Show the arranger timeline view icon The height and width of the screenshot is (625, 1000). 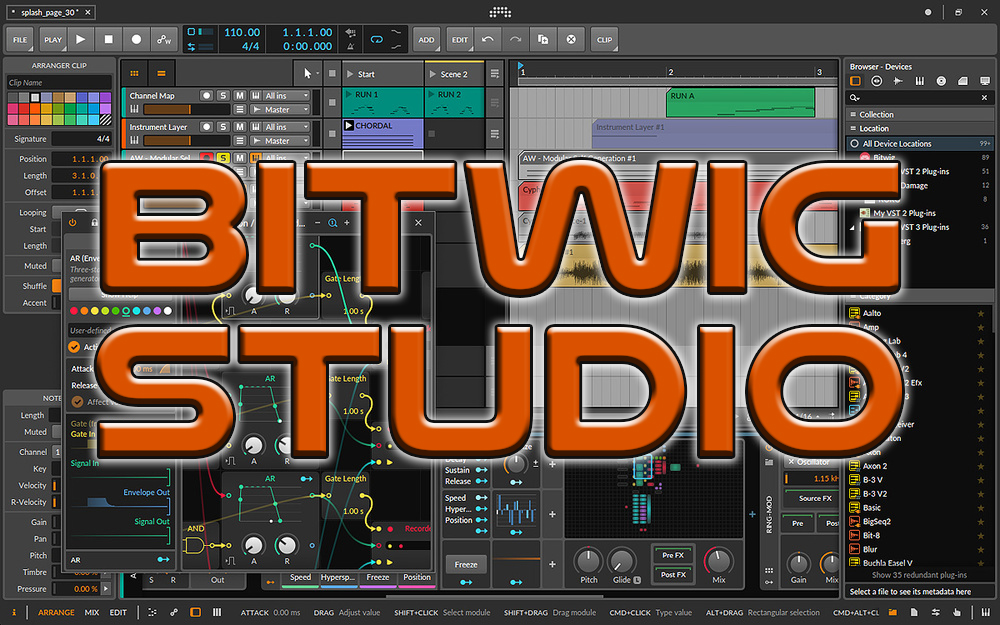point(161,74)
